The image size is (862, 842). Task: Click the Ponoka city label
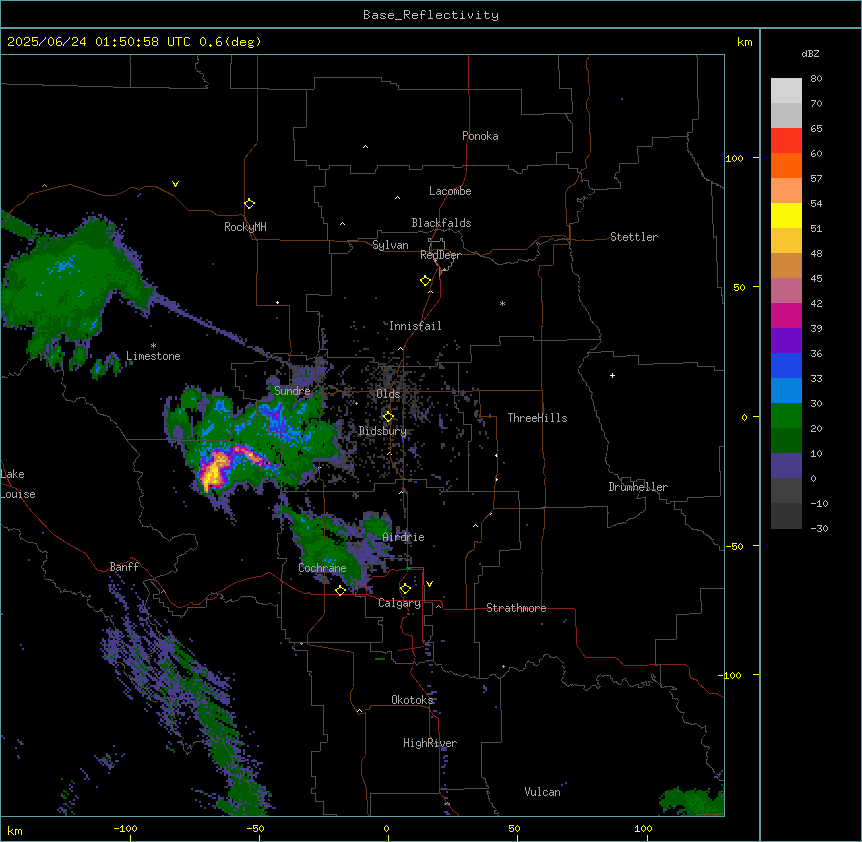click(x=480, y=136)
